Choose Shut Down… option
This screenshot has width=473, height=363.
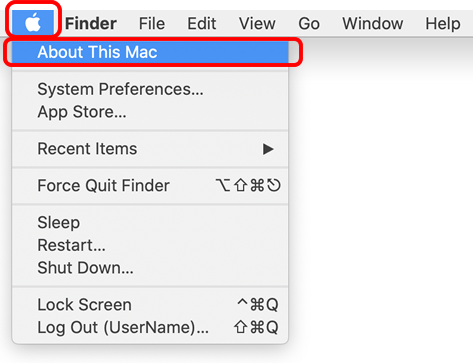150,268
